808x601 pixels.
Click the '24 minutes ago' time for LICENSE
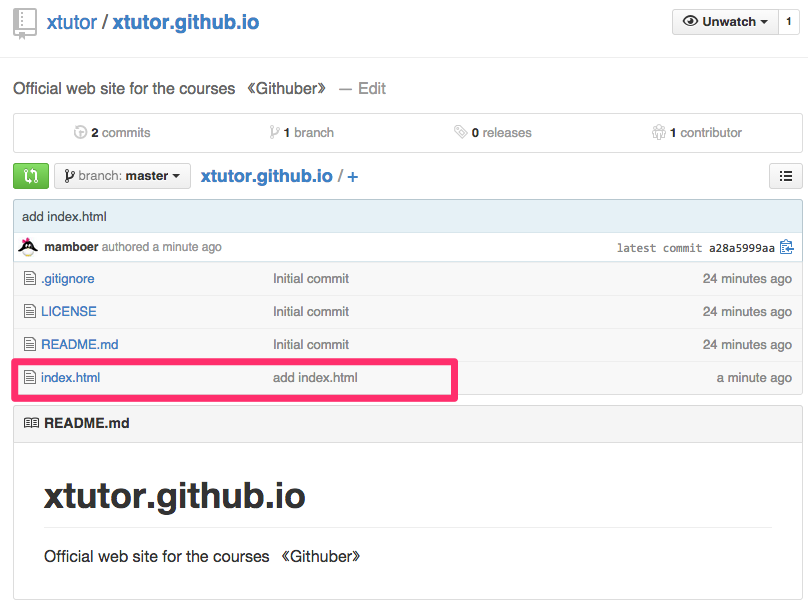[747, 312]
